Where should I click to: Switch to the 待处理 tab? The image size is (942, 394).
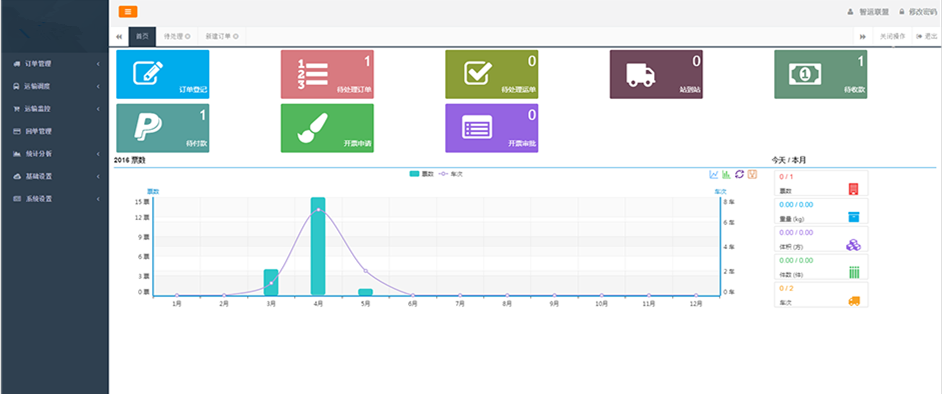click(x=177, y=37)
